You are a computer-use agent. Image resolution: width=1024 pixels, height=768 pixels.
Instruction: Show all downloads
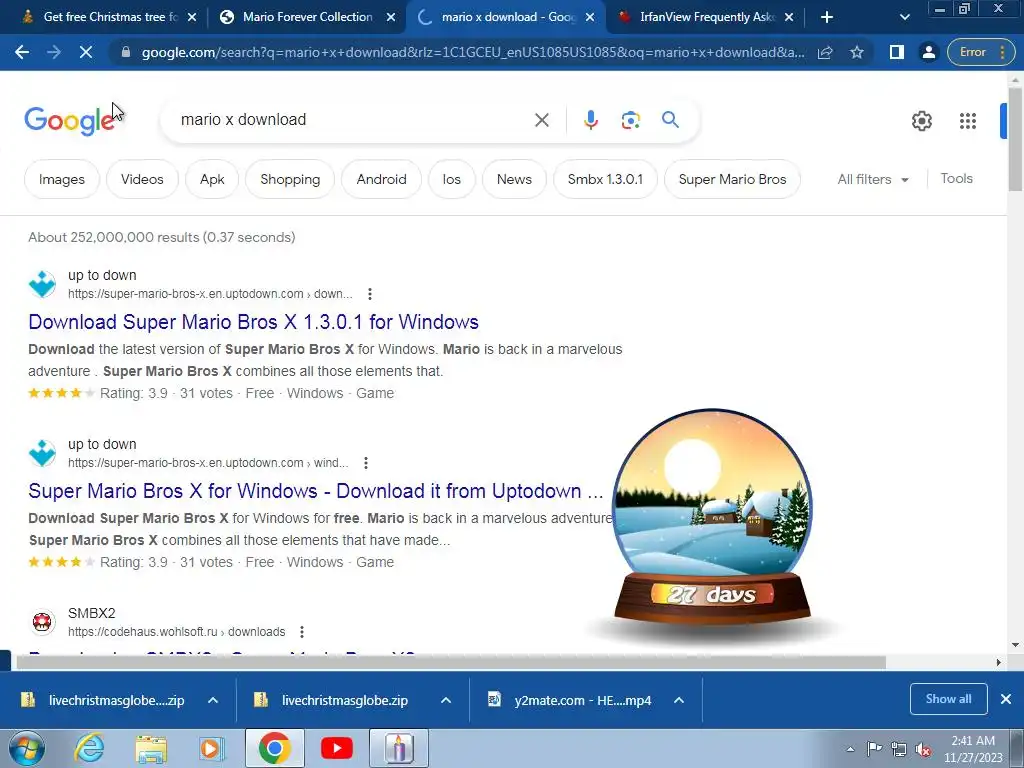coord(948,699)
